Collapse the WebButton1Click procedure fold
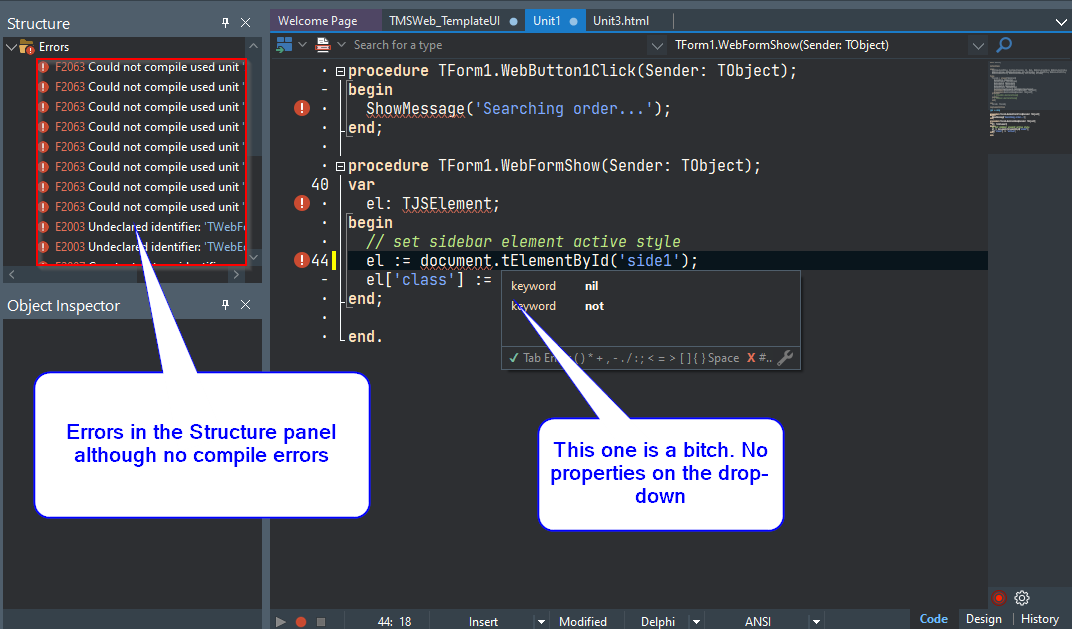This screenshot has width=1072, height=629. pos(340,71)
